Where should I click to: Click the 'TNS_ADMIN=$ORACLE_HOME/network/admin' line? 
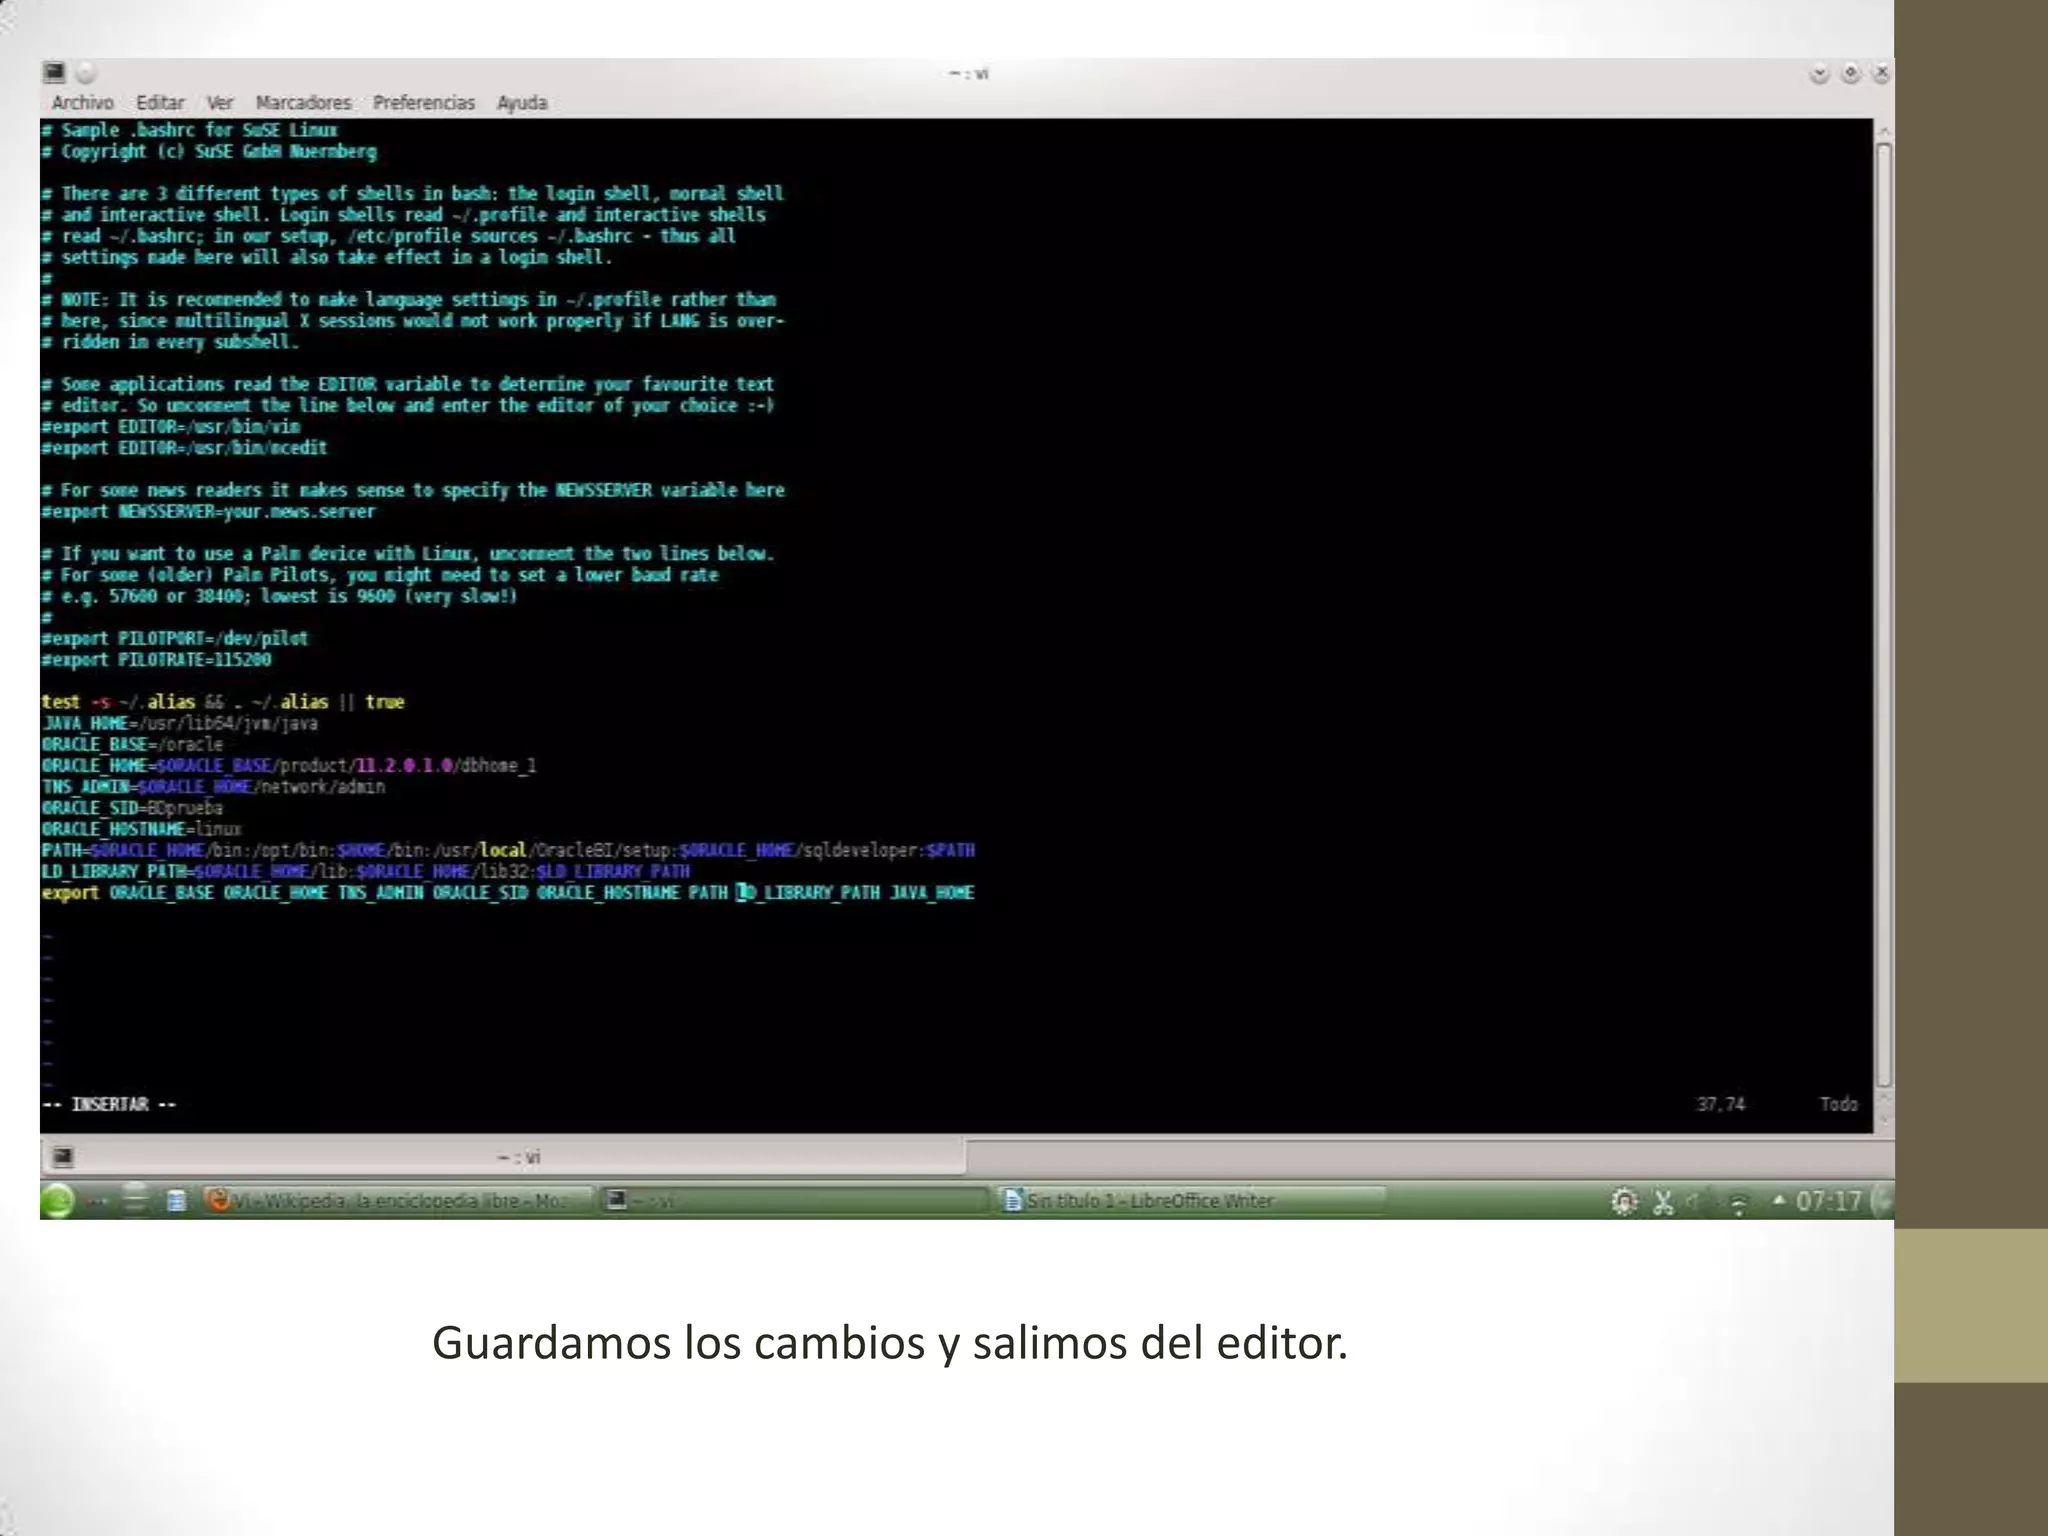pos(214,787)
